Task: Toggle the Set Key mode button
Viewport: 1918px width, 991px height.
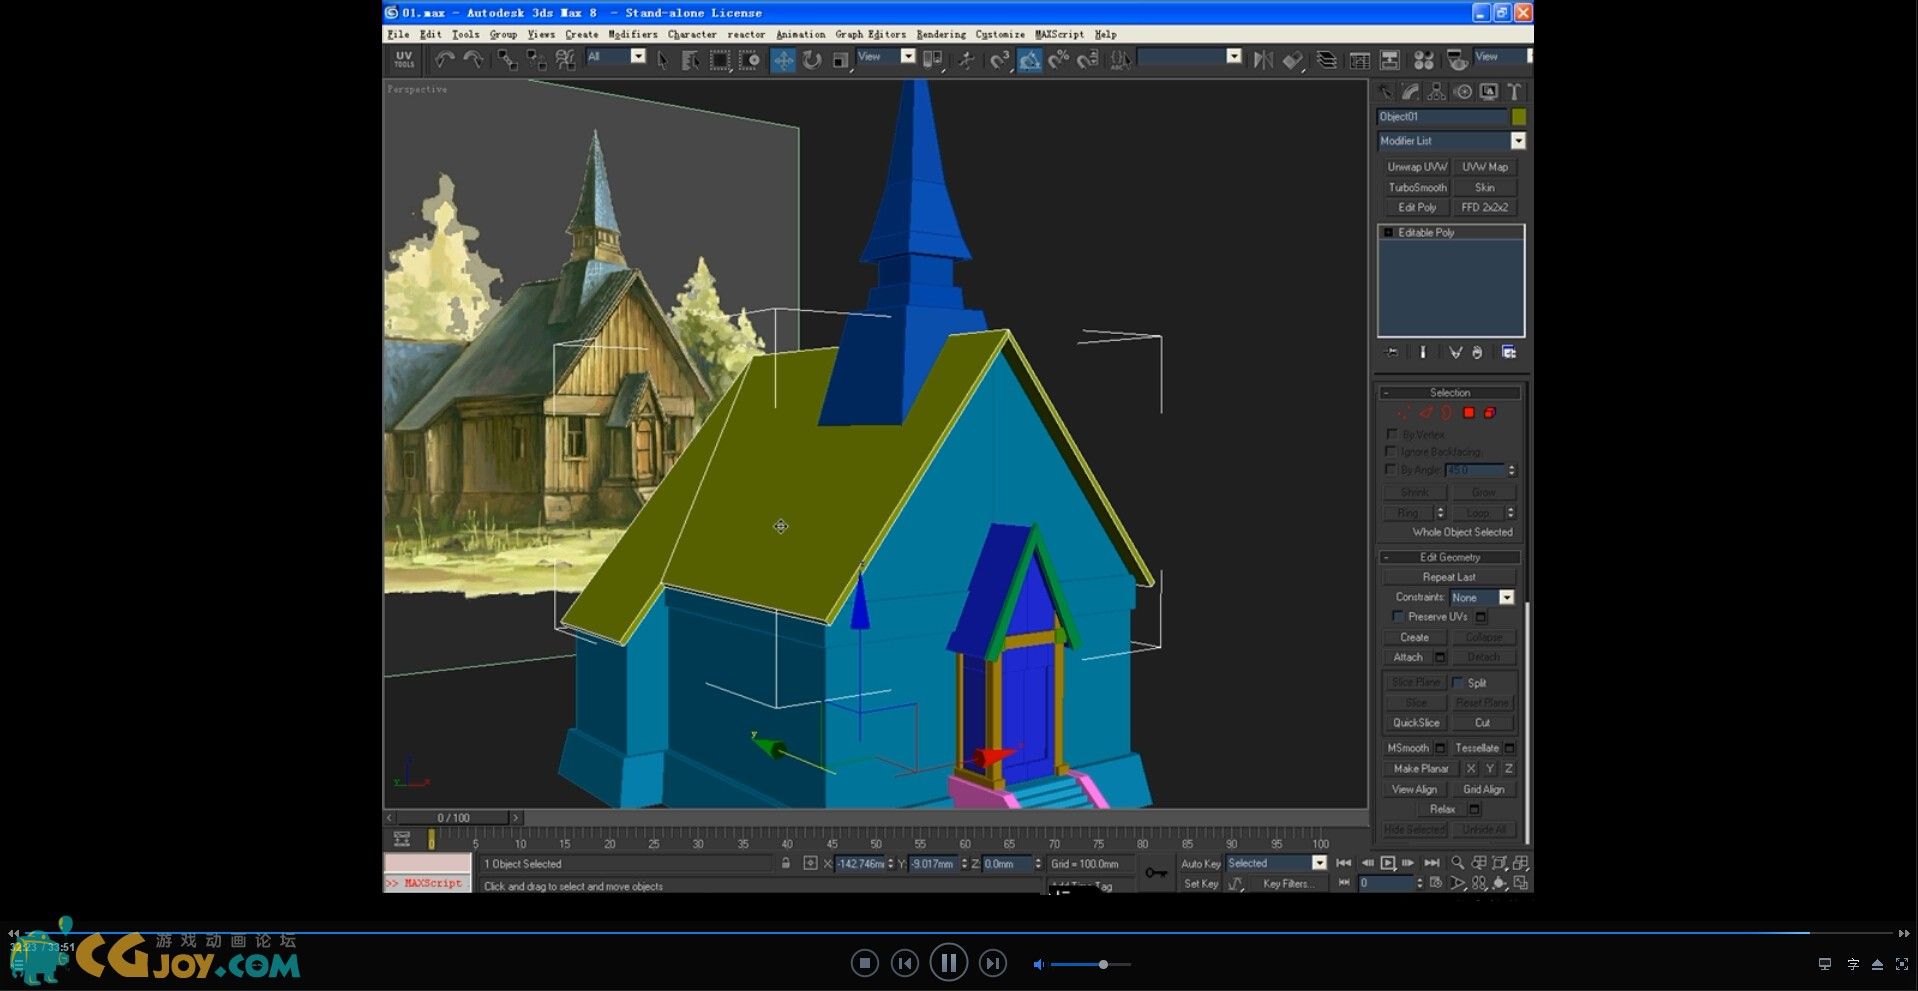Action: [1200, 884]
